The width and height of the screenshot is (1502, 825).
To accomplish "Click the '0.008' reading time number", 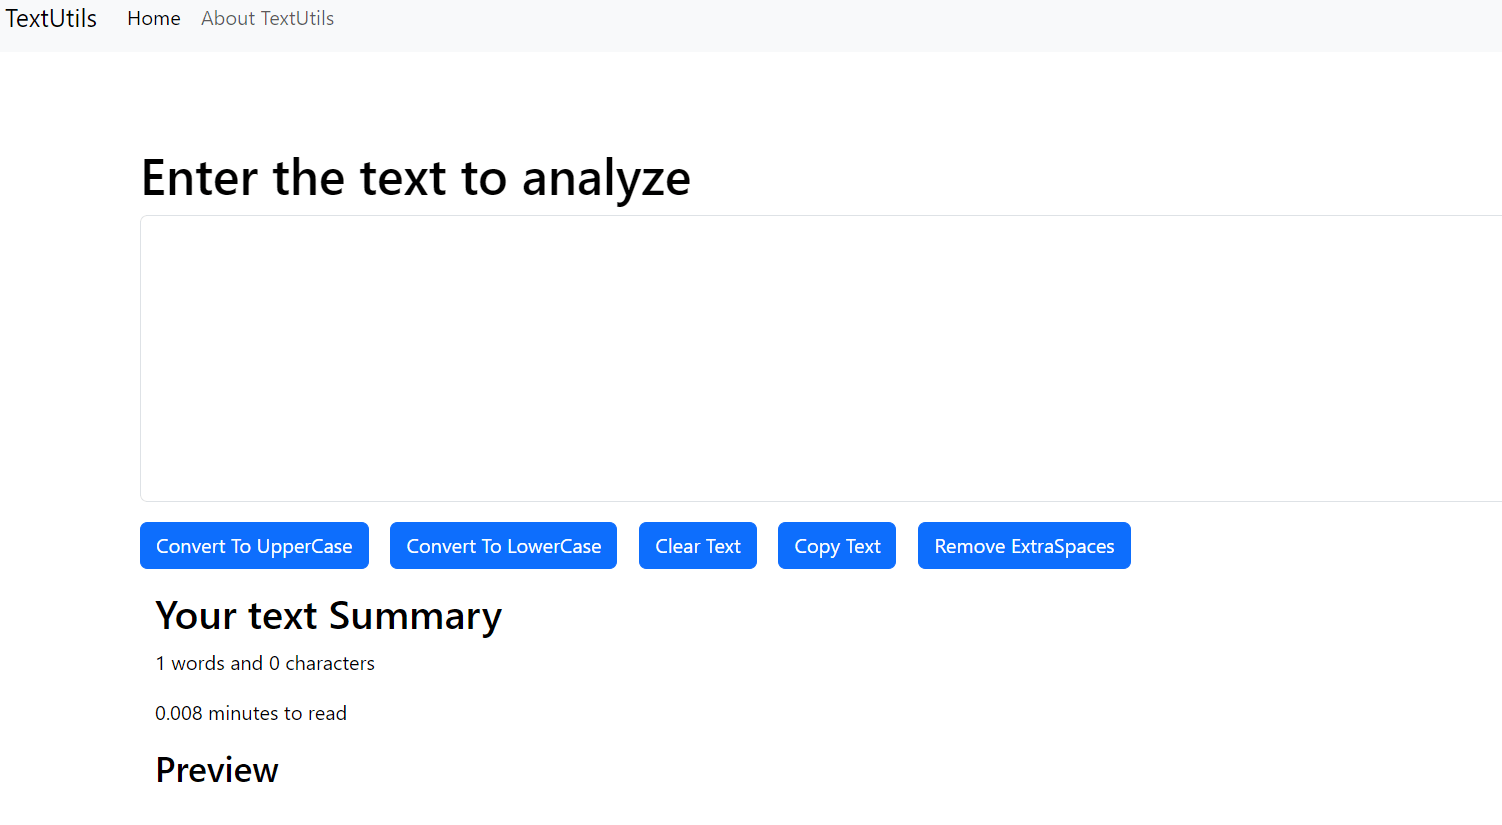I will pyautogui.click(x=179, y=713).
